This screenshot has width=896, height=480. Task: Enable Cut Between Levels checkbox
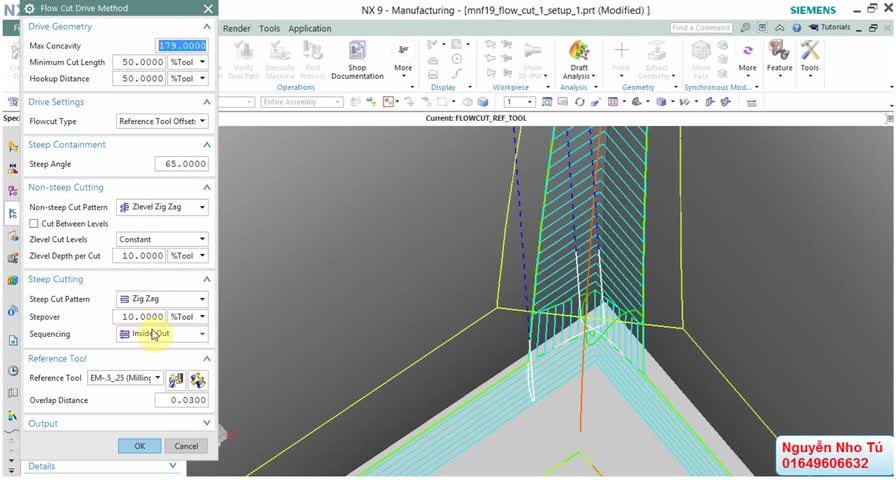pyautogui.click(x=34, y=223)
